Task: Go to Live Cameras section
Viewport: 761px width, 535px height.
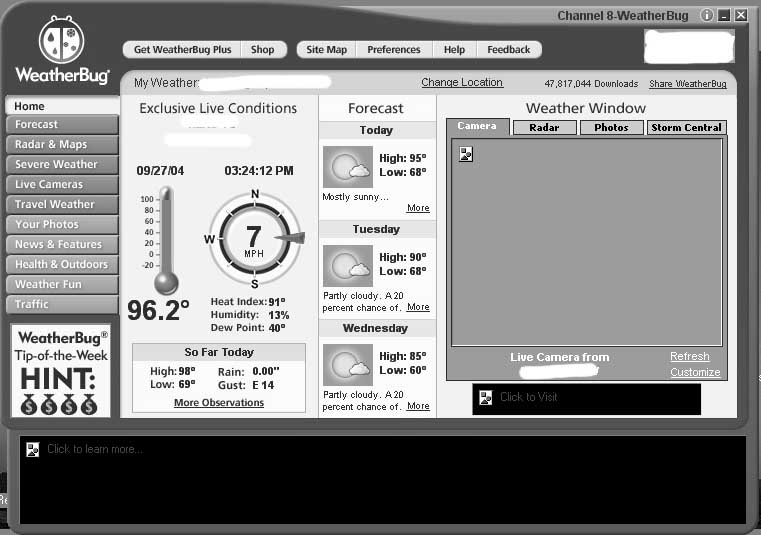Action: tap(61, 184)
